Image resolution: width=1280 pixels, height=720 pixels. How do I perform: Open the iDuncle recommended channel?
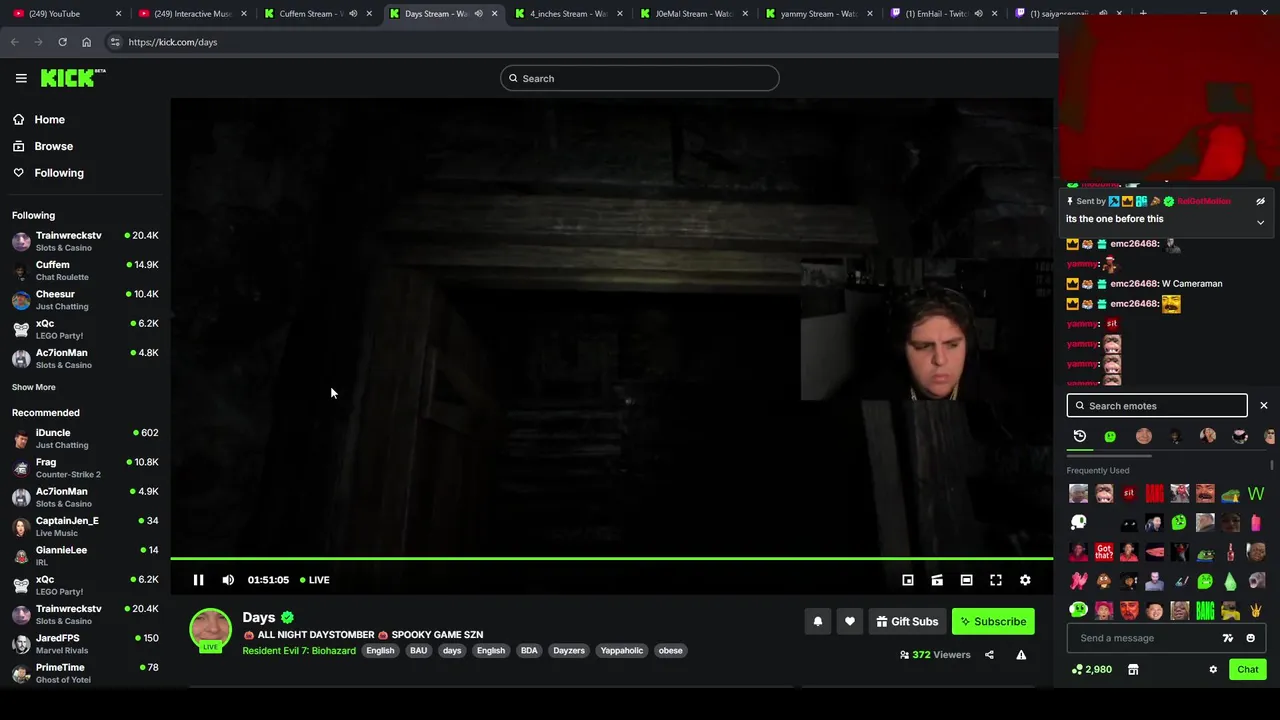click(x=85, y=438)
